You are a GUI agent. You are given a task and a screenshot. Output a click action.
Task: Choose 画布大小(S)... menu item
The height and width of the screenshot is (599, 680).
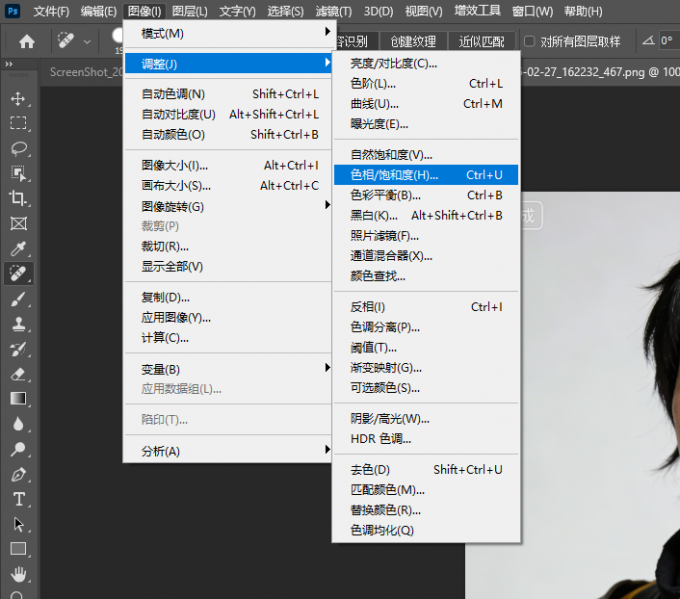click(x=228, y=186)
